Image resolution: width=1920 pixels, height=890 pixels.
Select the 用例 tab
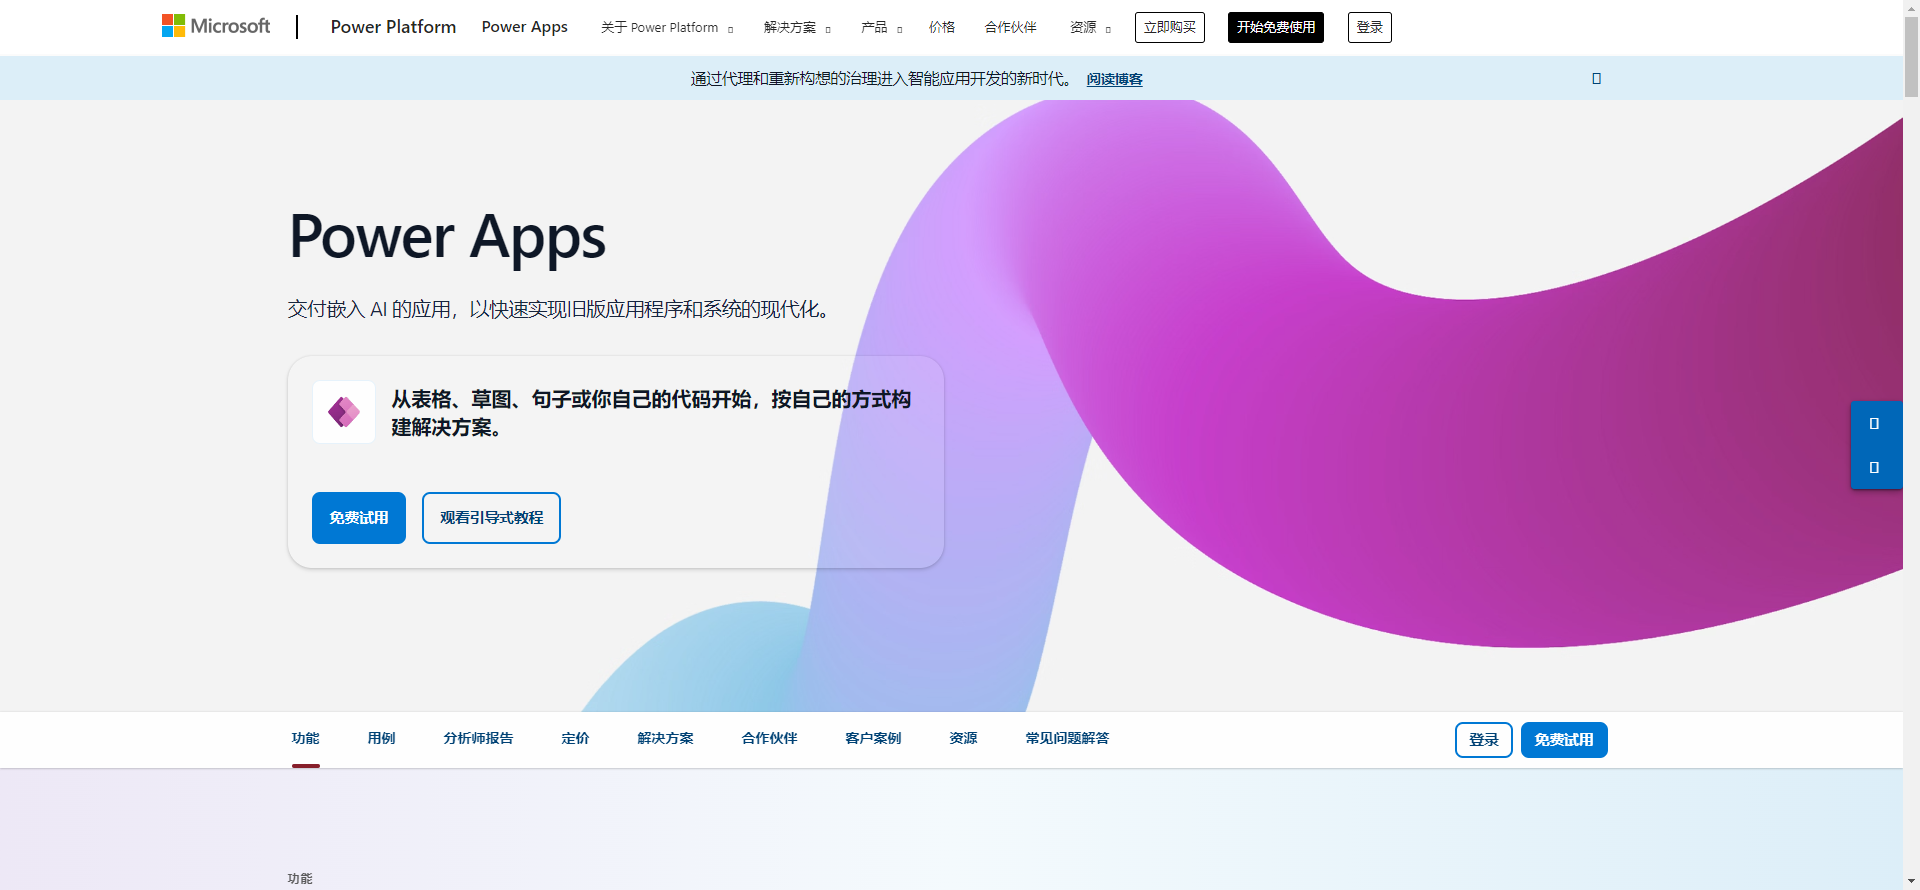tap(381, 738)
